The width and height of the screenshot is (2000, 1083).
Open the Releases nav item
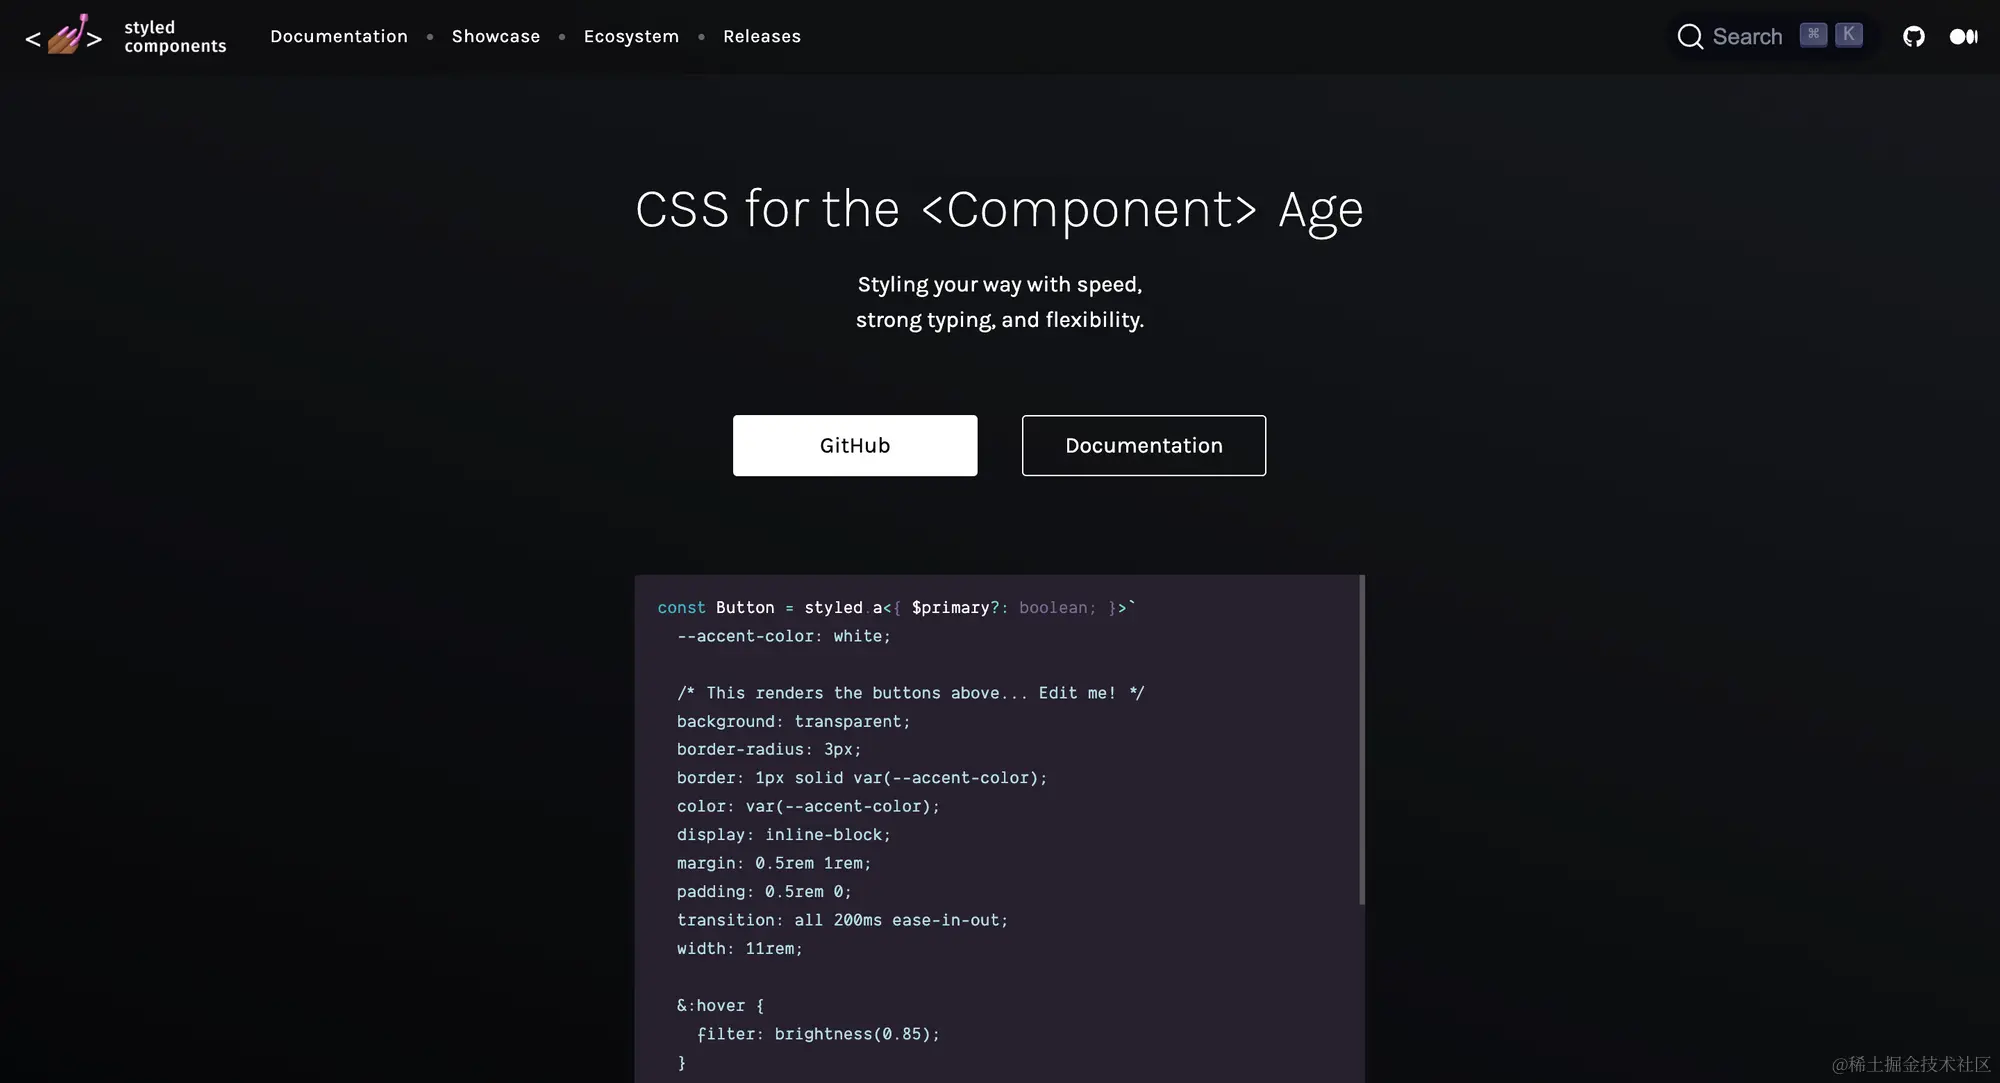click(762, 37)
